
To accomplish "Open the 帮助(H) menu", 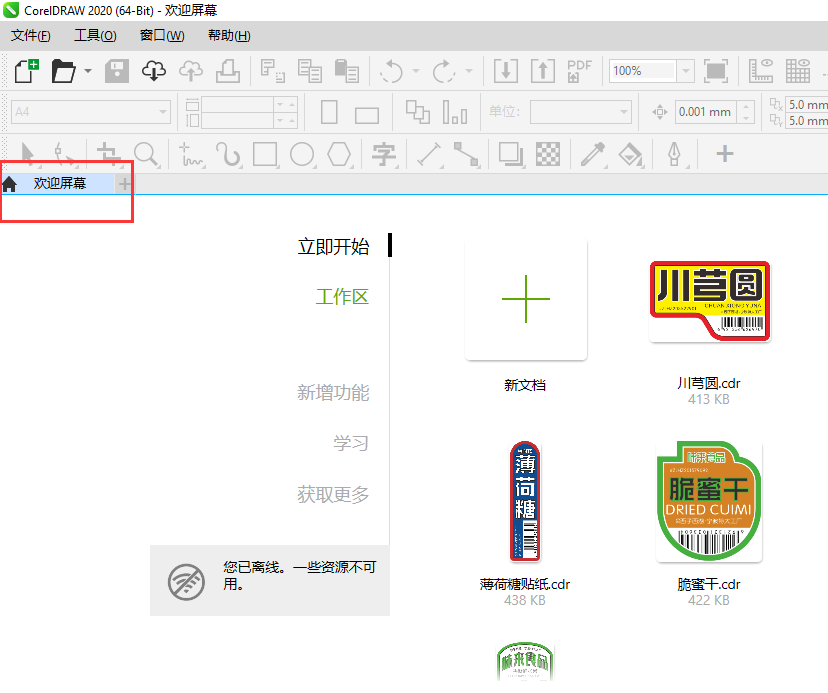I will (x=229, y=35).
